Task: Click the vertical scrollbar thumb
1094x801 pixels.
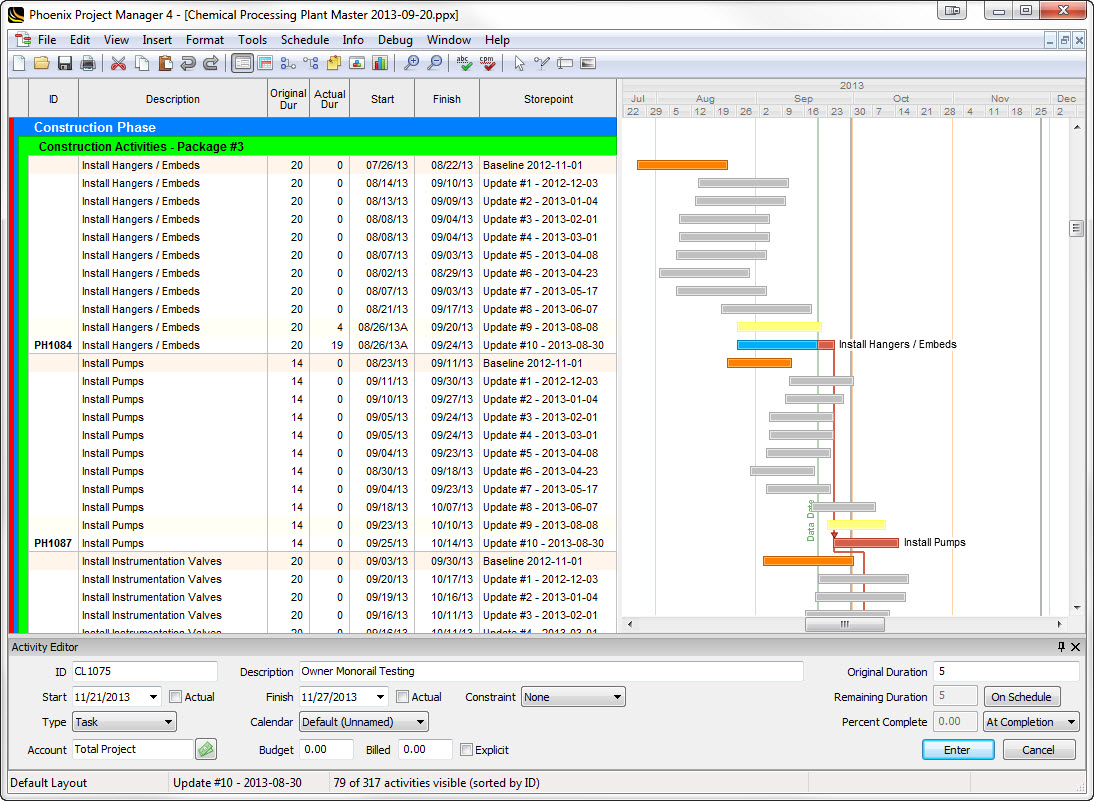Action: click(x=1077, y=228)
